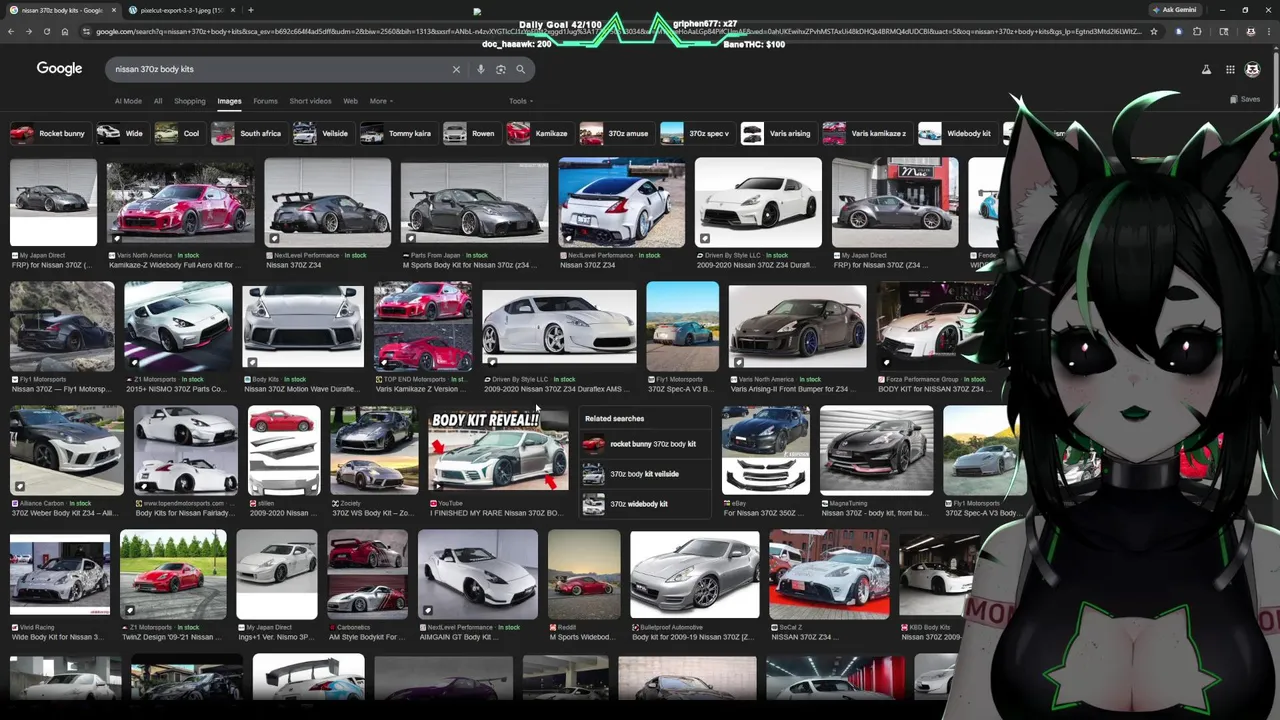This screenshot has height=720, width=1280.
Task: Switch to the All results tab
Action: pos(158,101)
